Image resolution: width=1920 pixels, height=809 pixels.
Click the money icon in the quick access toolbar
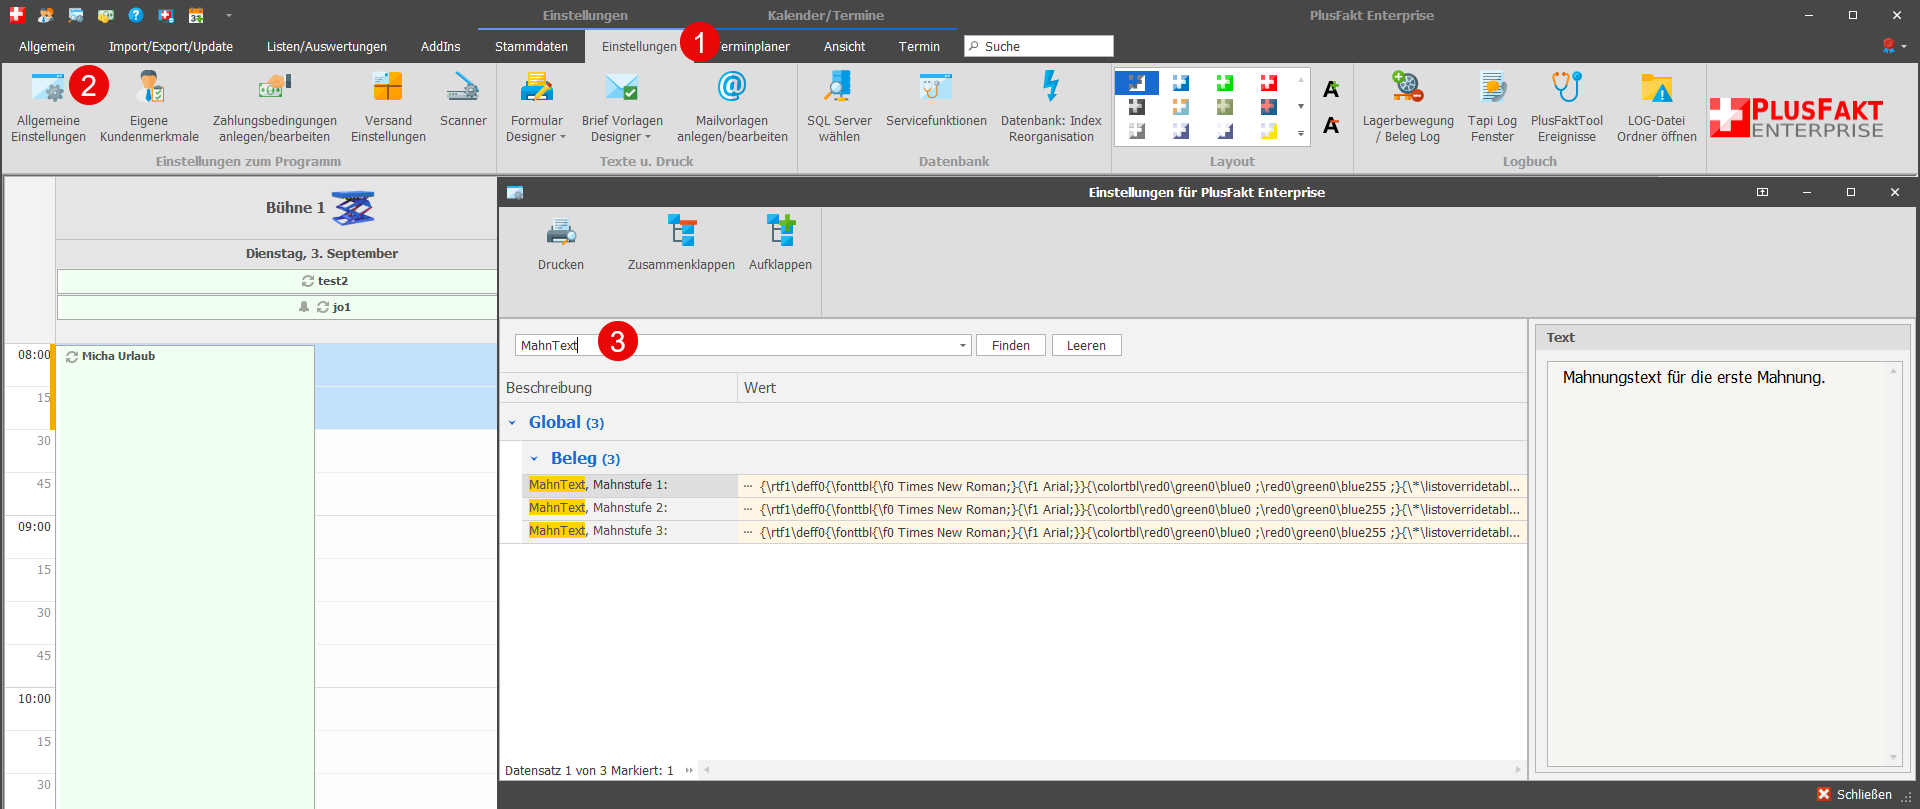tap(106, 15)
